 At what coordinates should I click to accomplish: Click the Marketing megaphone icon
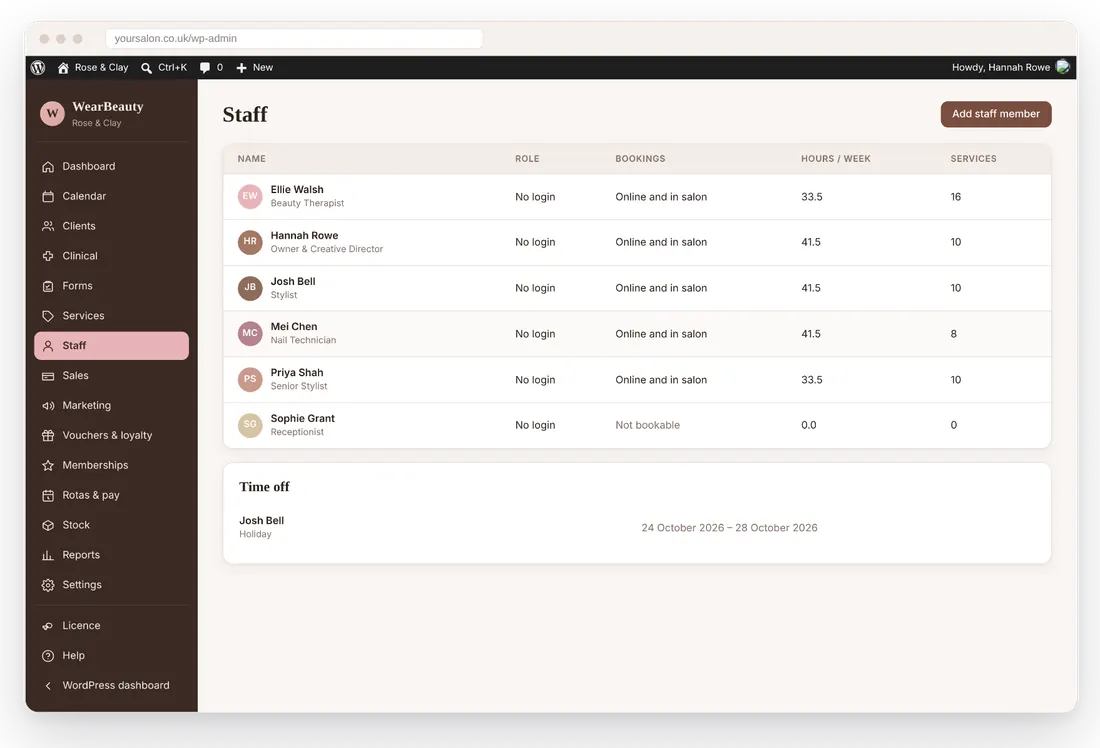48,406
